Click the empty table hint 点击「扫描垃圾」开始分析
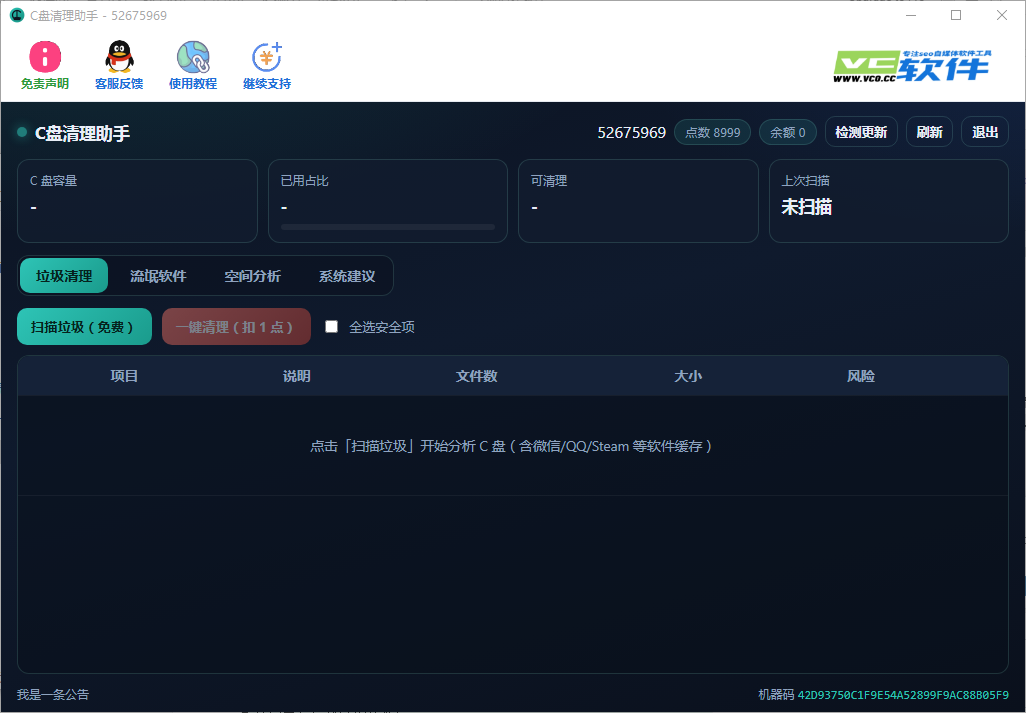This screenshot has width=1026, height=713. [x=511, y=446]
